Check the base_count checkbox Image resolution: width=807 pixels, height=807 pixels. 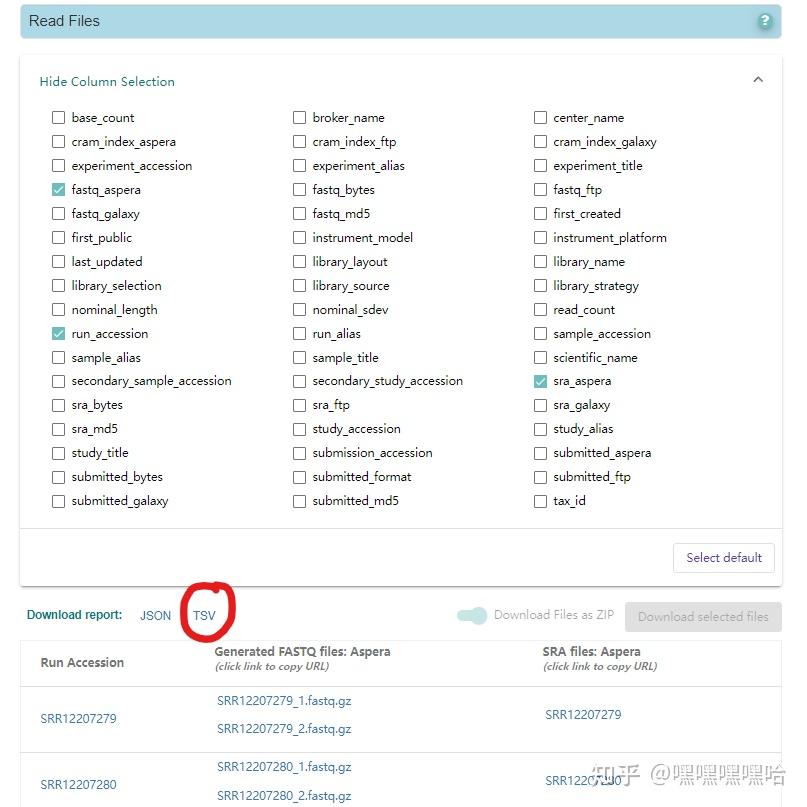click(58, 118)
